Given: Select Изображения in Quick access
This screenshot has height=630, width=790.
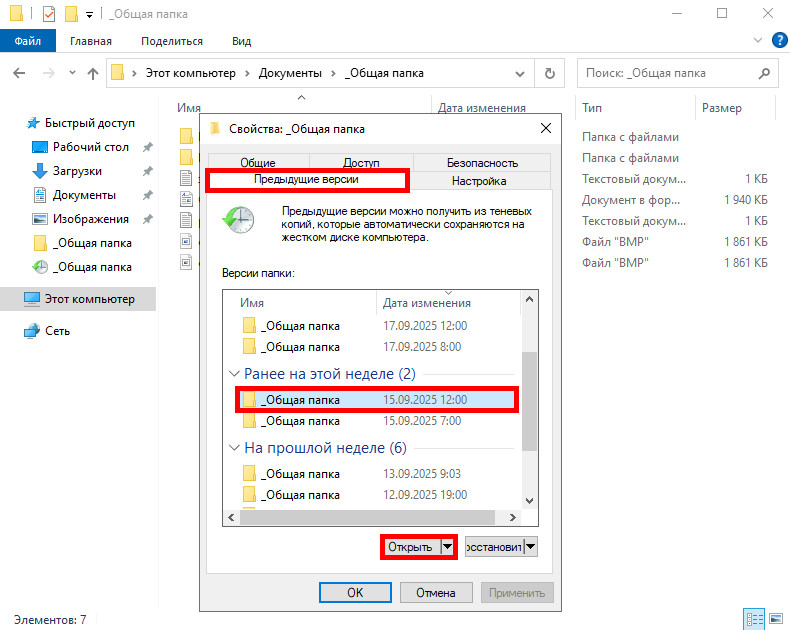Looking at the screenshot, I should [x=90, y=219].
